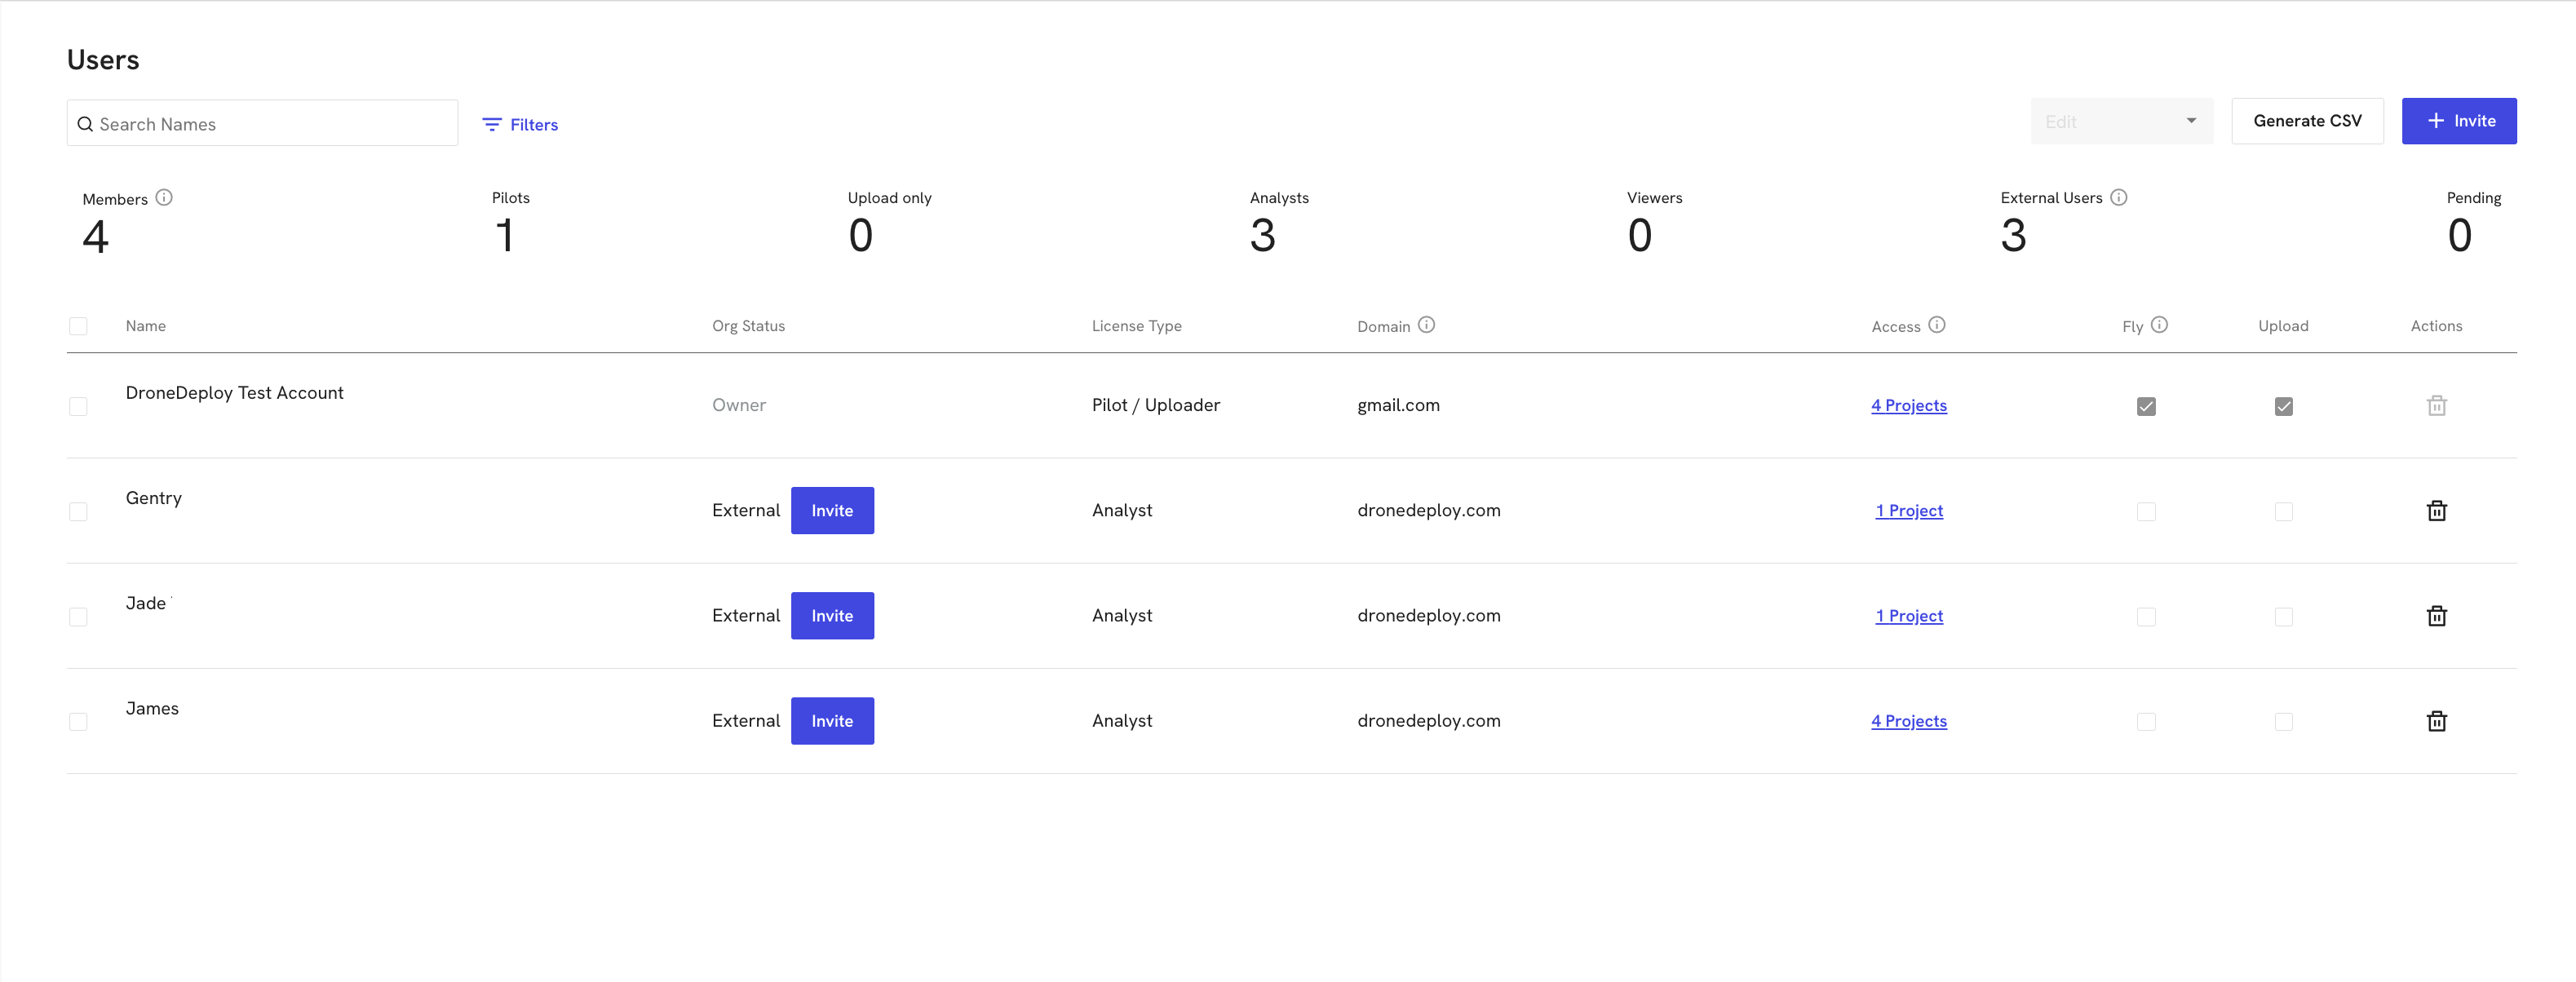
Task: Open the Edit dropdown menu
Action: (x=2121, y=121)
